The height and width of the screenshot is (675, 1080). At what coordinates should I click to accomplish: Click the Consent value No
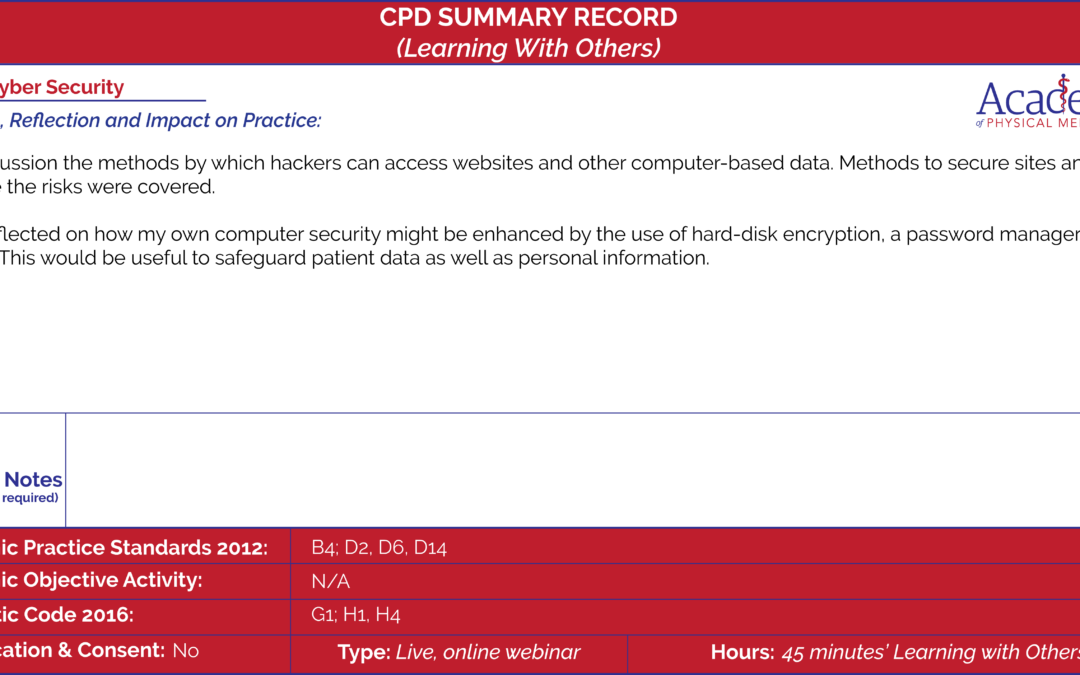click(185, 650)
